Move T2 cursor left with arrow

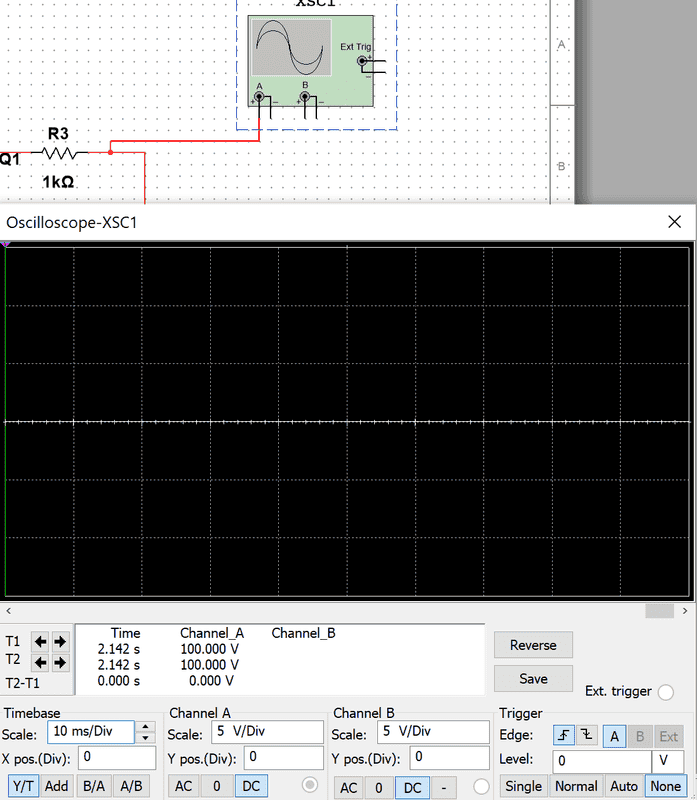point(40,662)
